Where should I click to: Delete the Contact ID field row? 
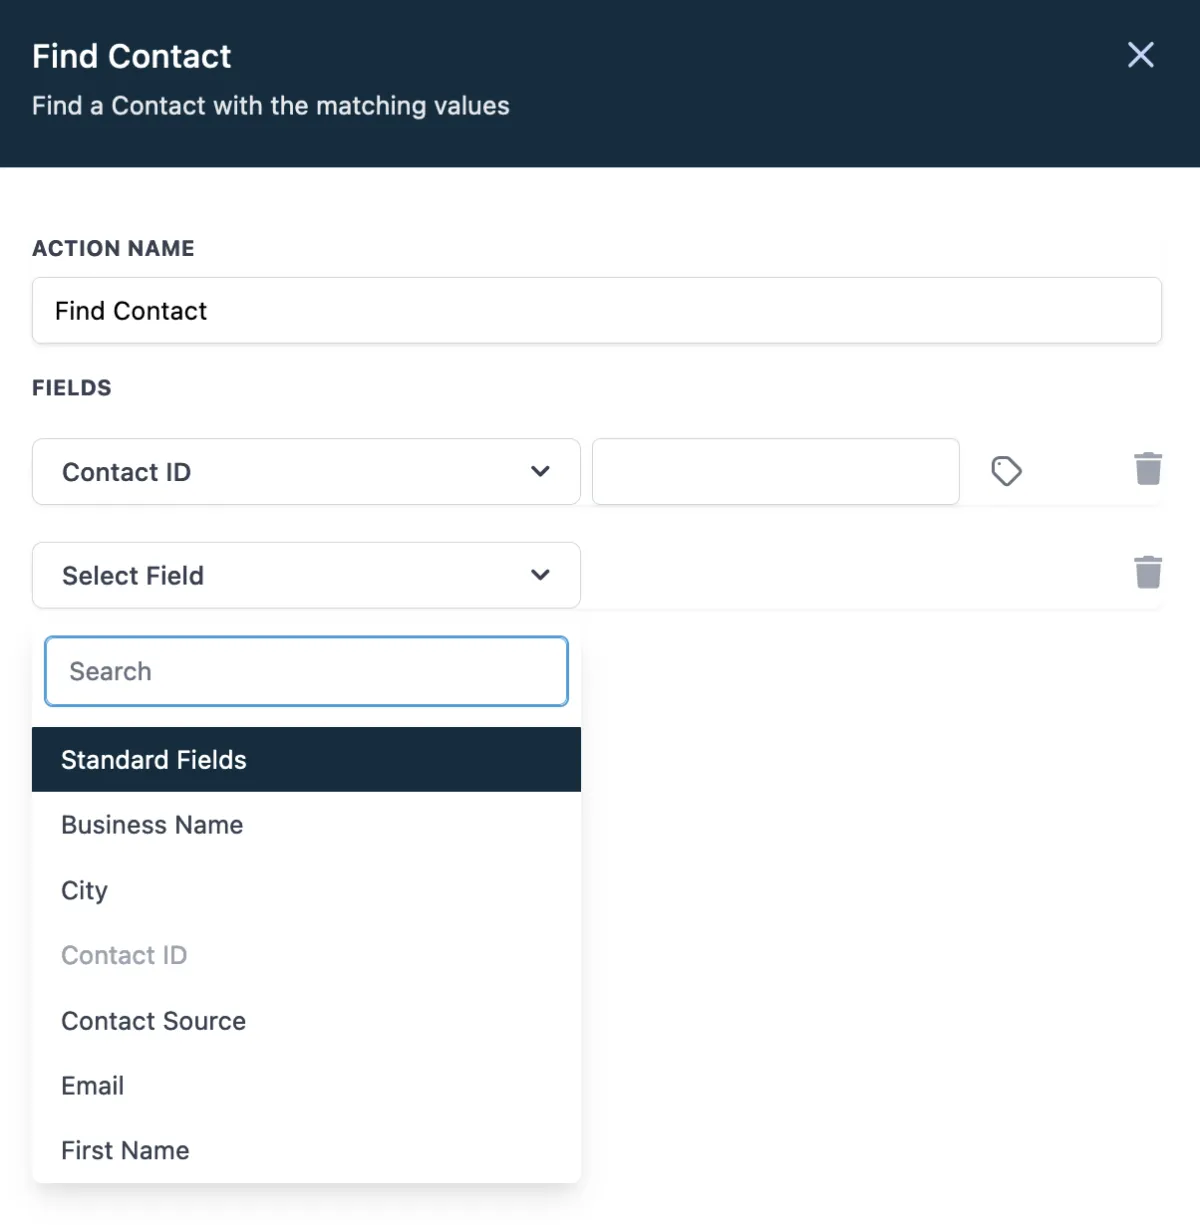[x=1148, y=468]
